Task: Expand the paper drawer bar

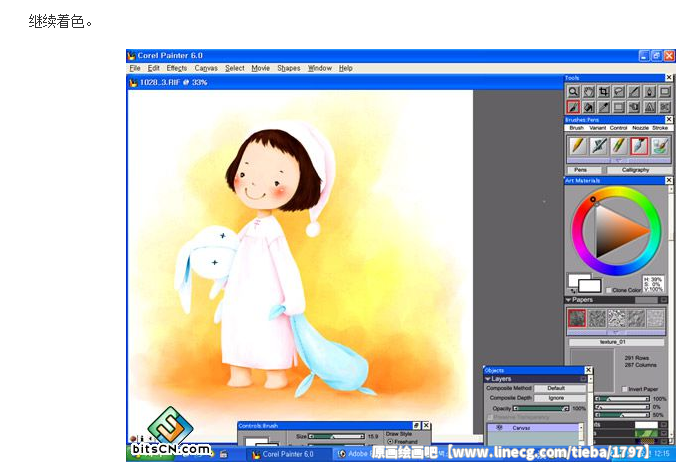Action: [616, 332]
